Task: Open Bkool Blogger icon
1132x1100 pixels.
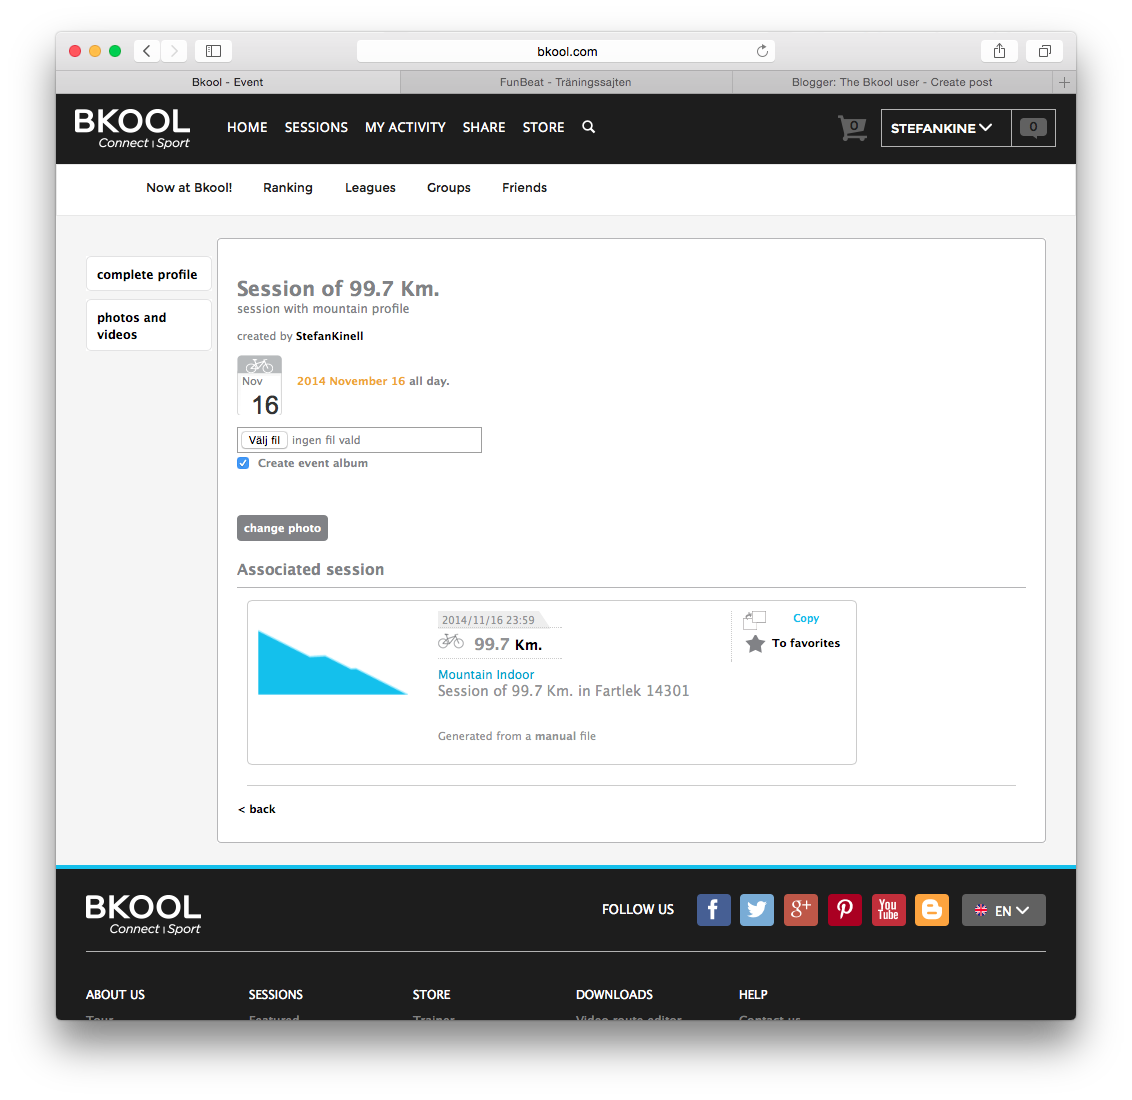Action: click(932, 909)
